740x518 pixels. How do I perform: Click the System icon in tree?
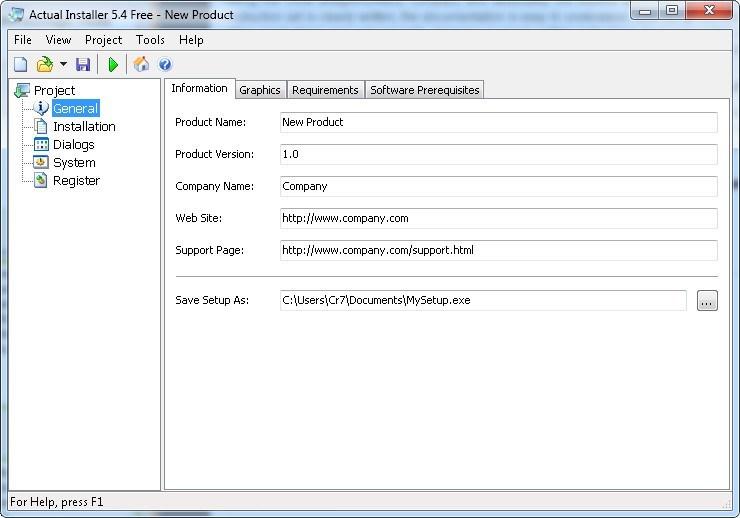click(41, 162)
